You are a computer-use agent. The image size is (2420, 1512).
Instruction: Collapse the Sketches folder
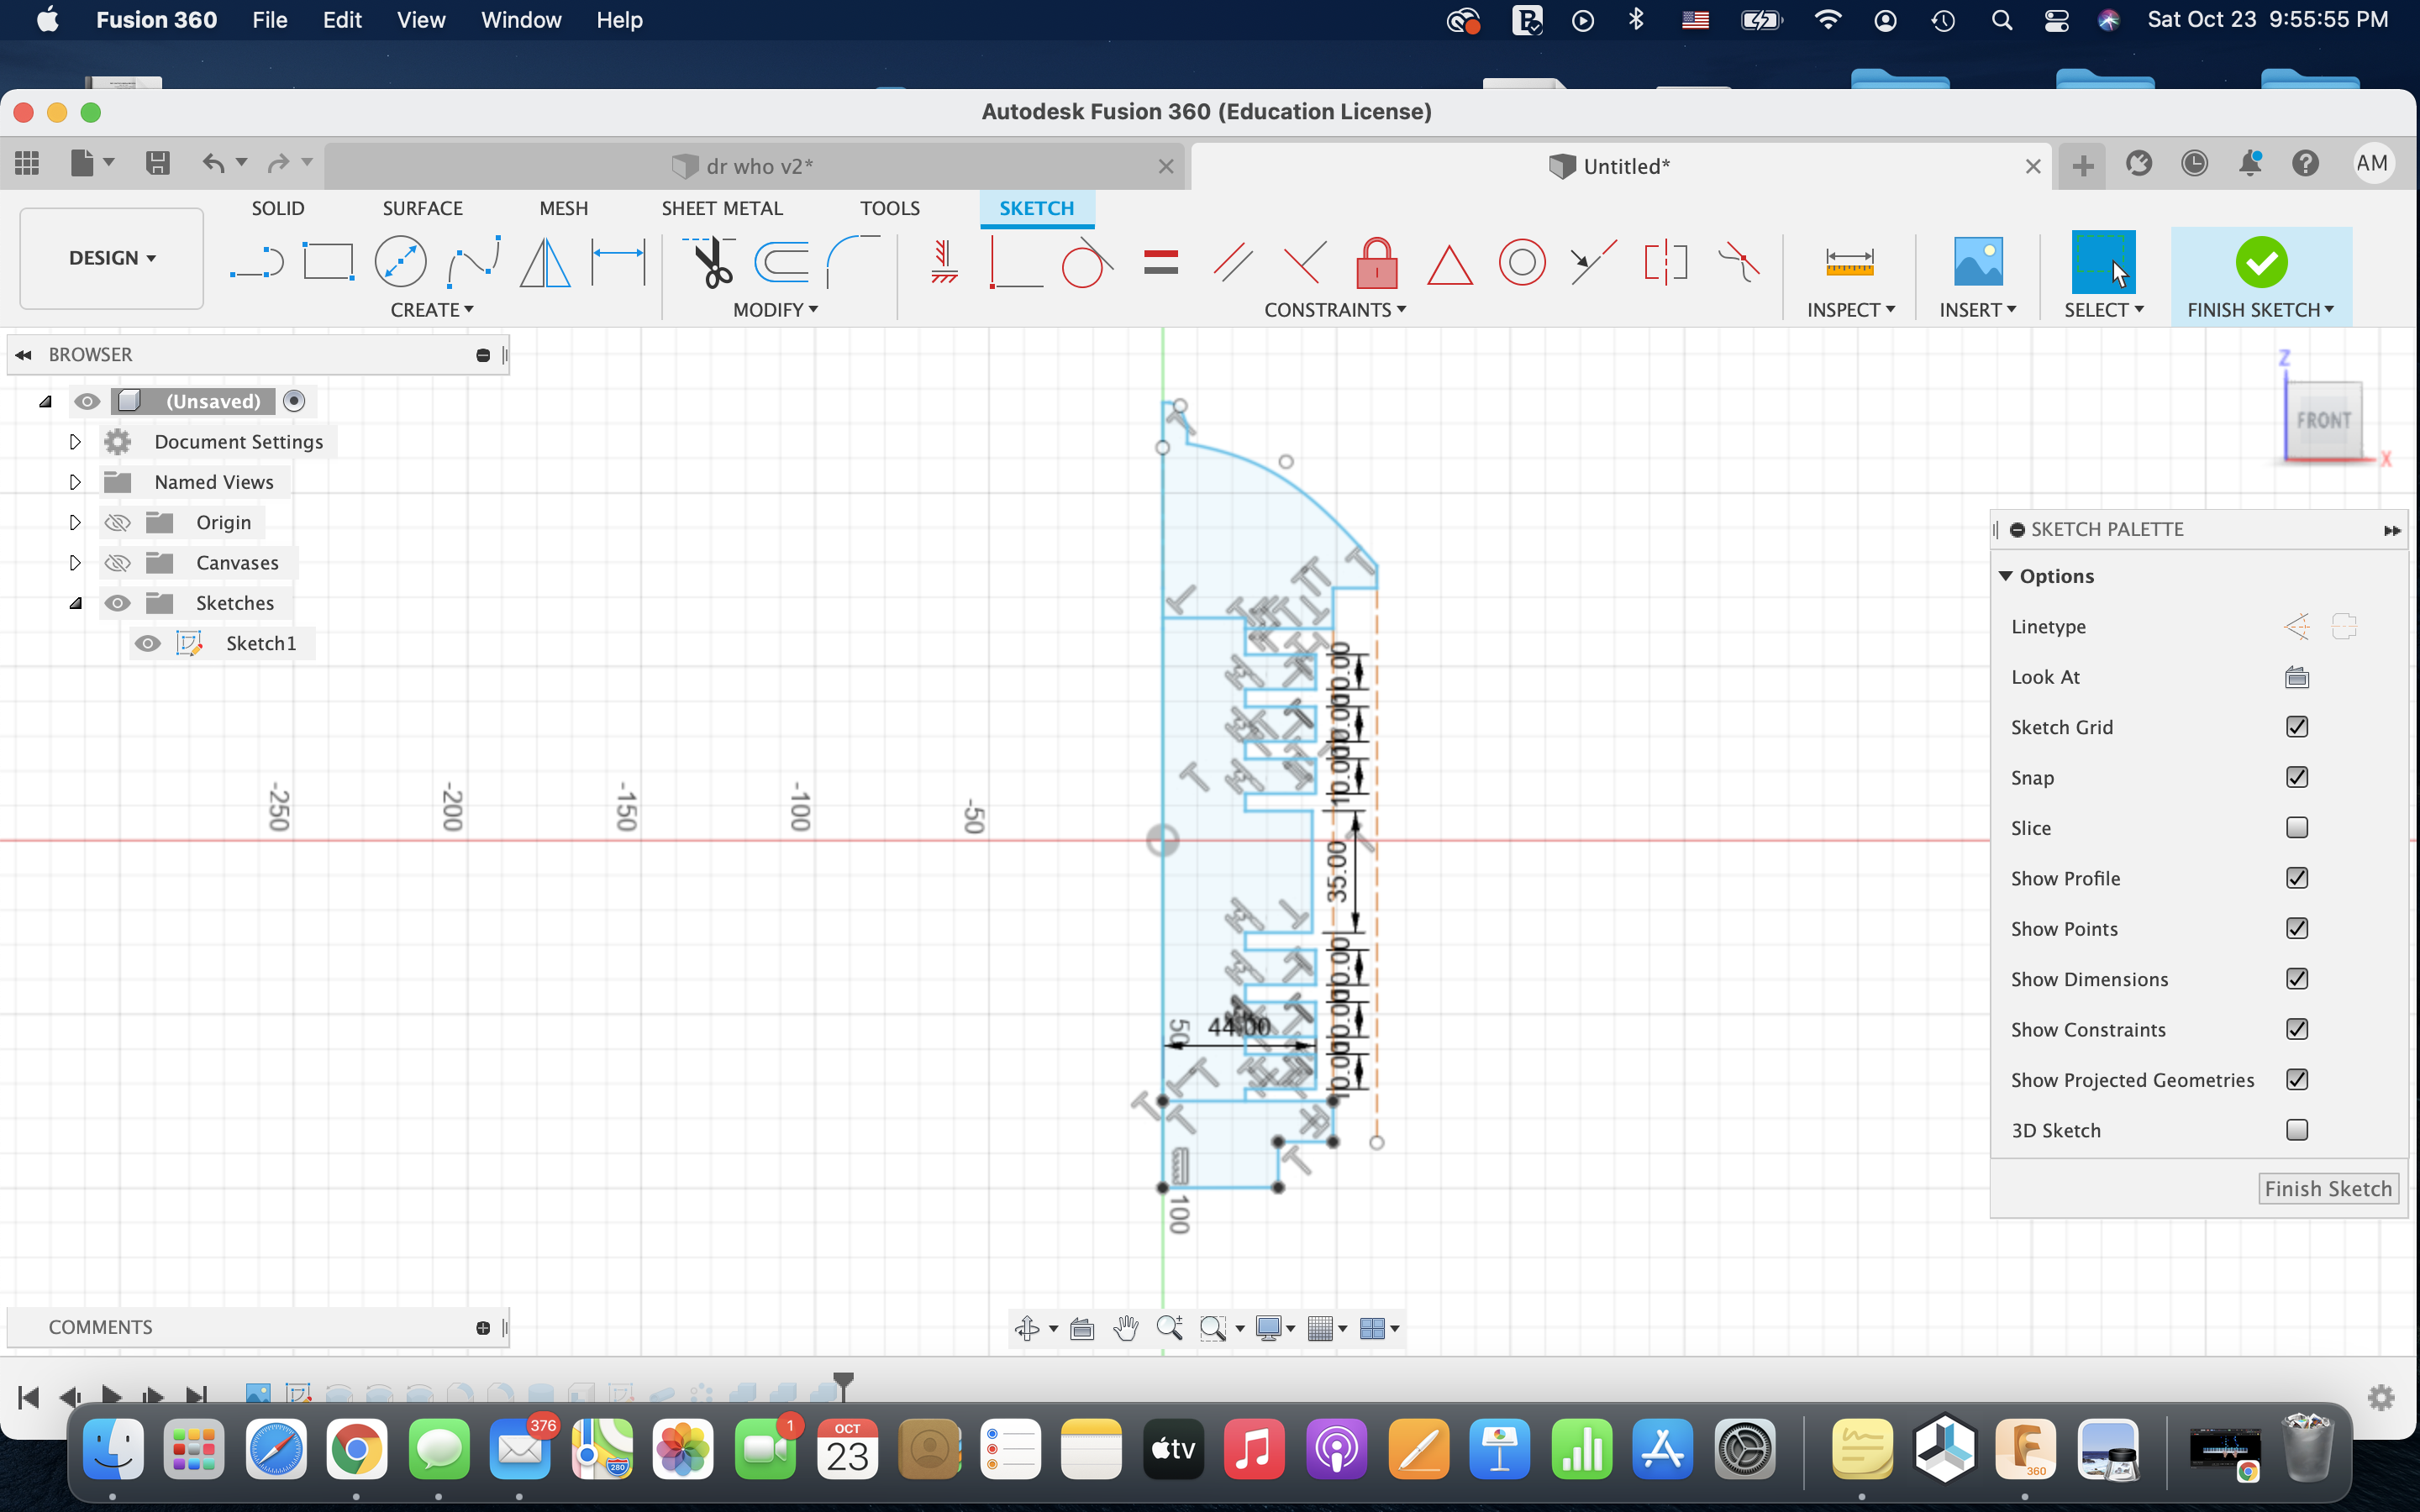pyautogui.click(x=75, y=603)
